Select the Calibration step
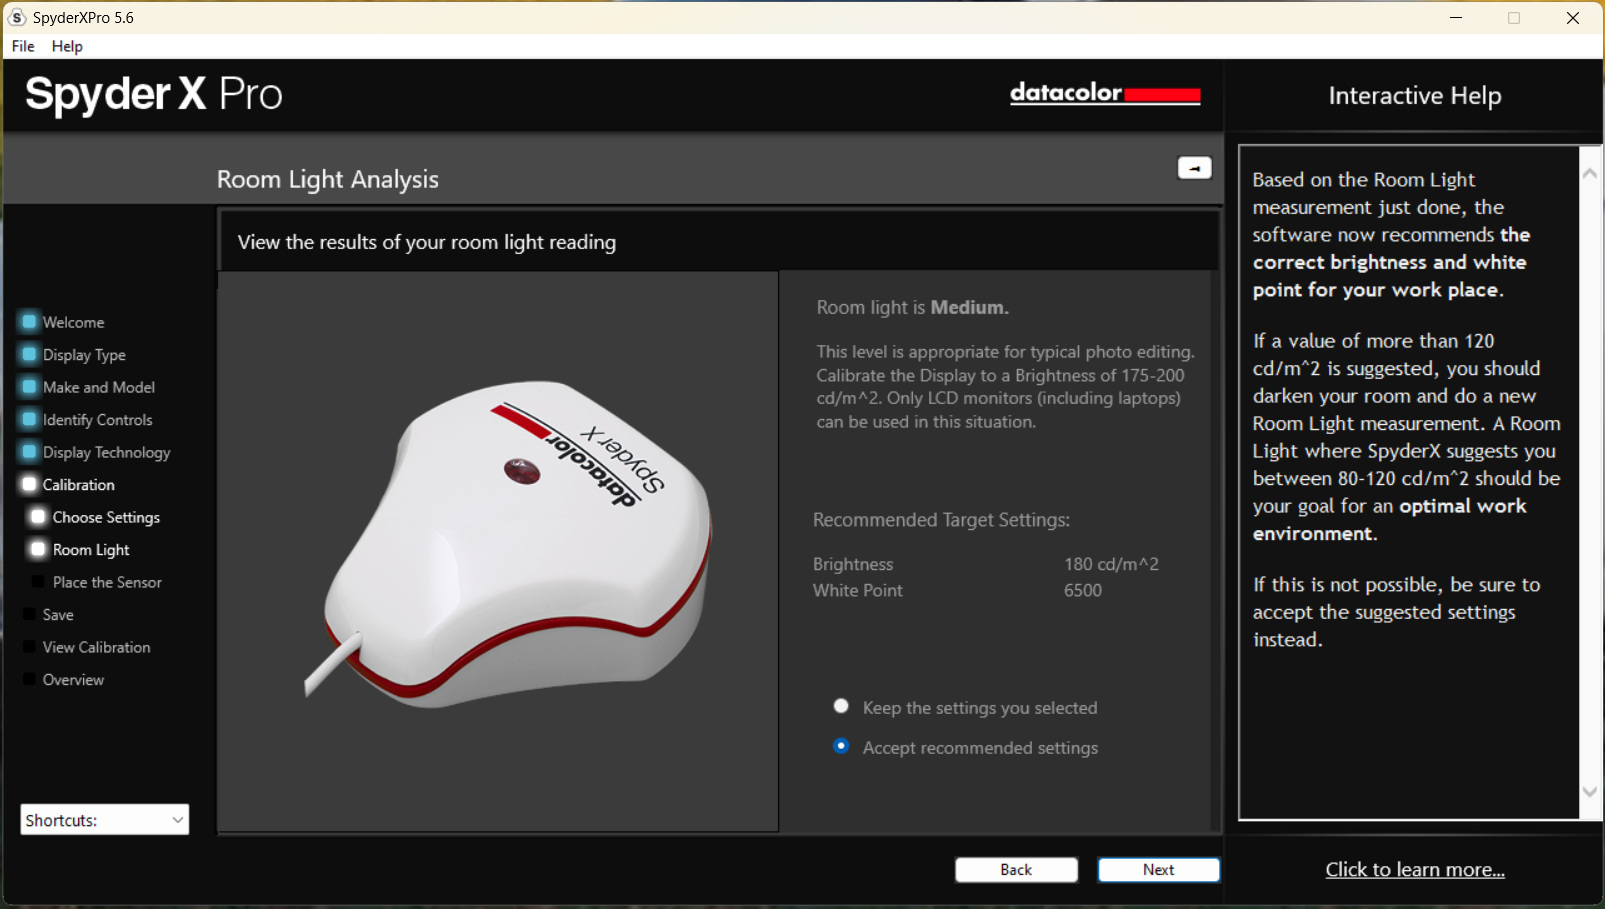The width and height of the screenshot is (1605, 909). tap(79, 485)
